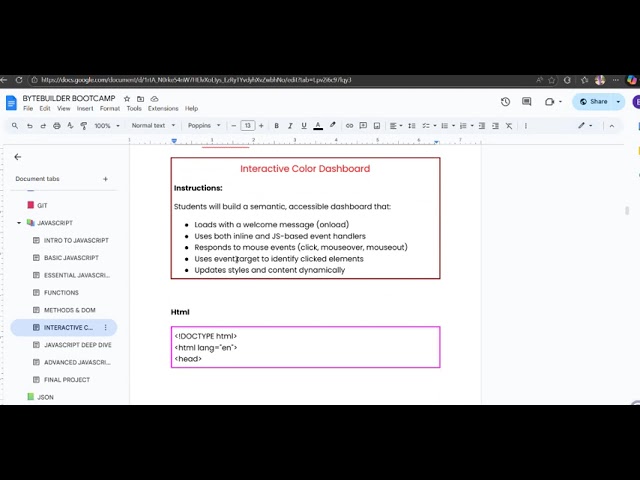Open the editing mode pencil dropdown

tap(585, 126)
